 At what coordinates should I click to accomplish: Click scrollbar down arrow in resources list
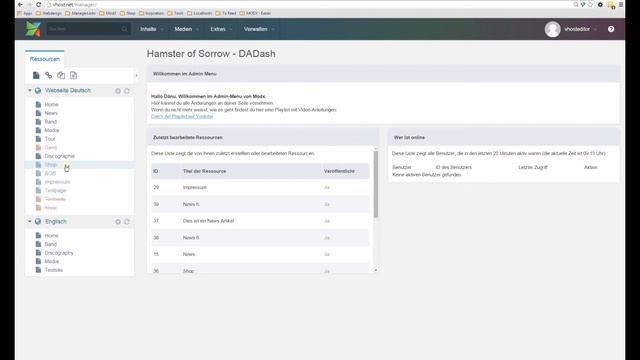376,270
